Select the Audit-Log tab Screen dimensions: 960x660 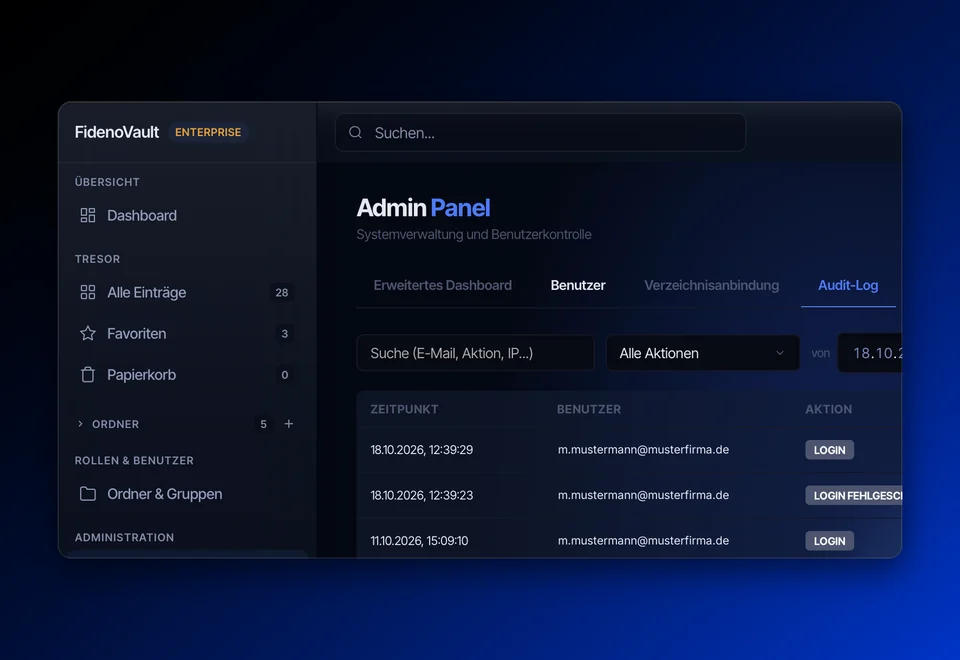pyautogui.click(x=848, y=285)
